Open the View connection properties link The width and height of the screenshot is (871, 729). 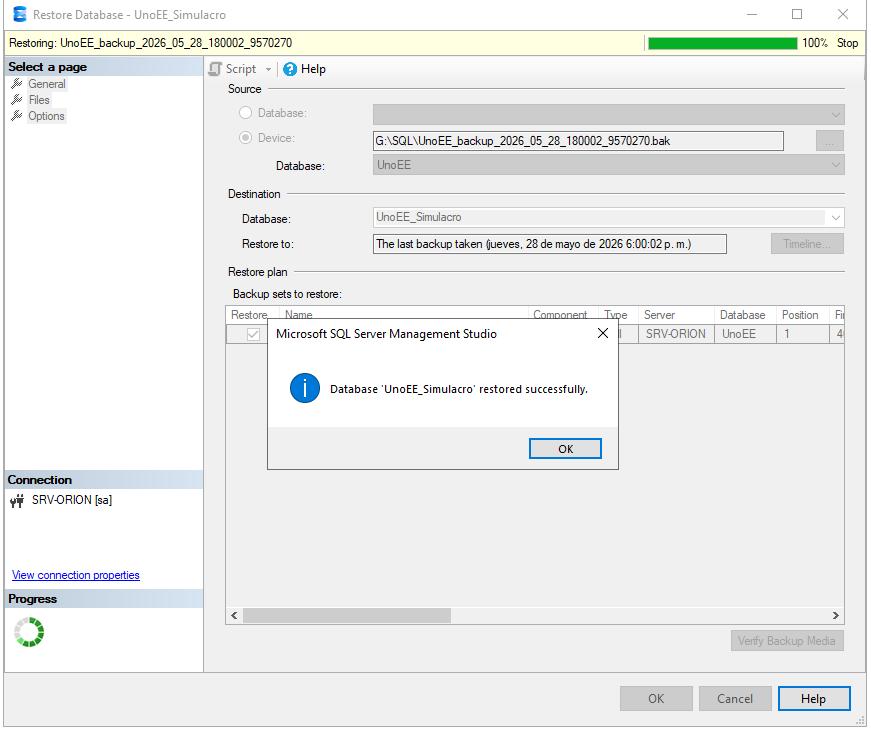click(76, 575)
